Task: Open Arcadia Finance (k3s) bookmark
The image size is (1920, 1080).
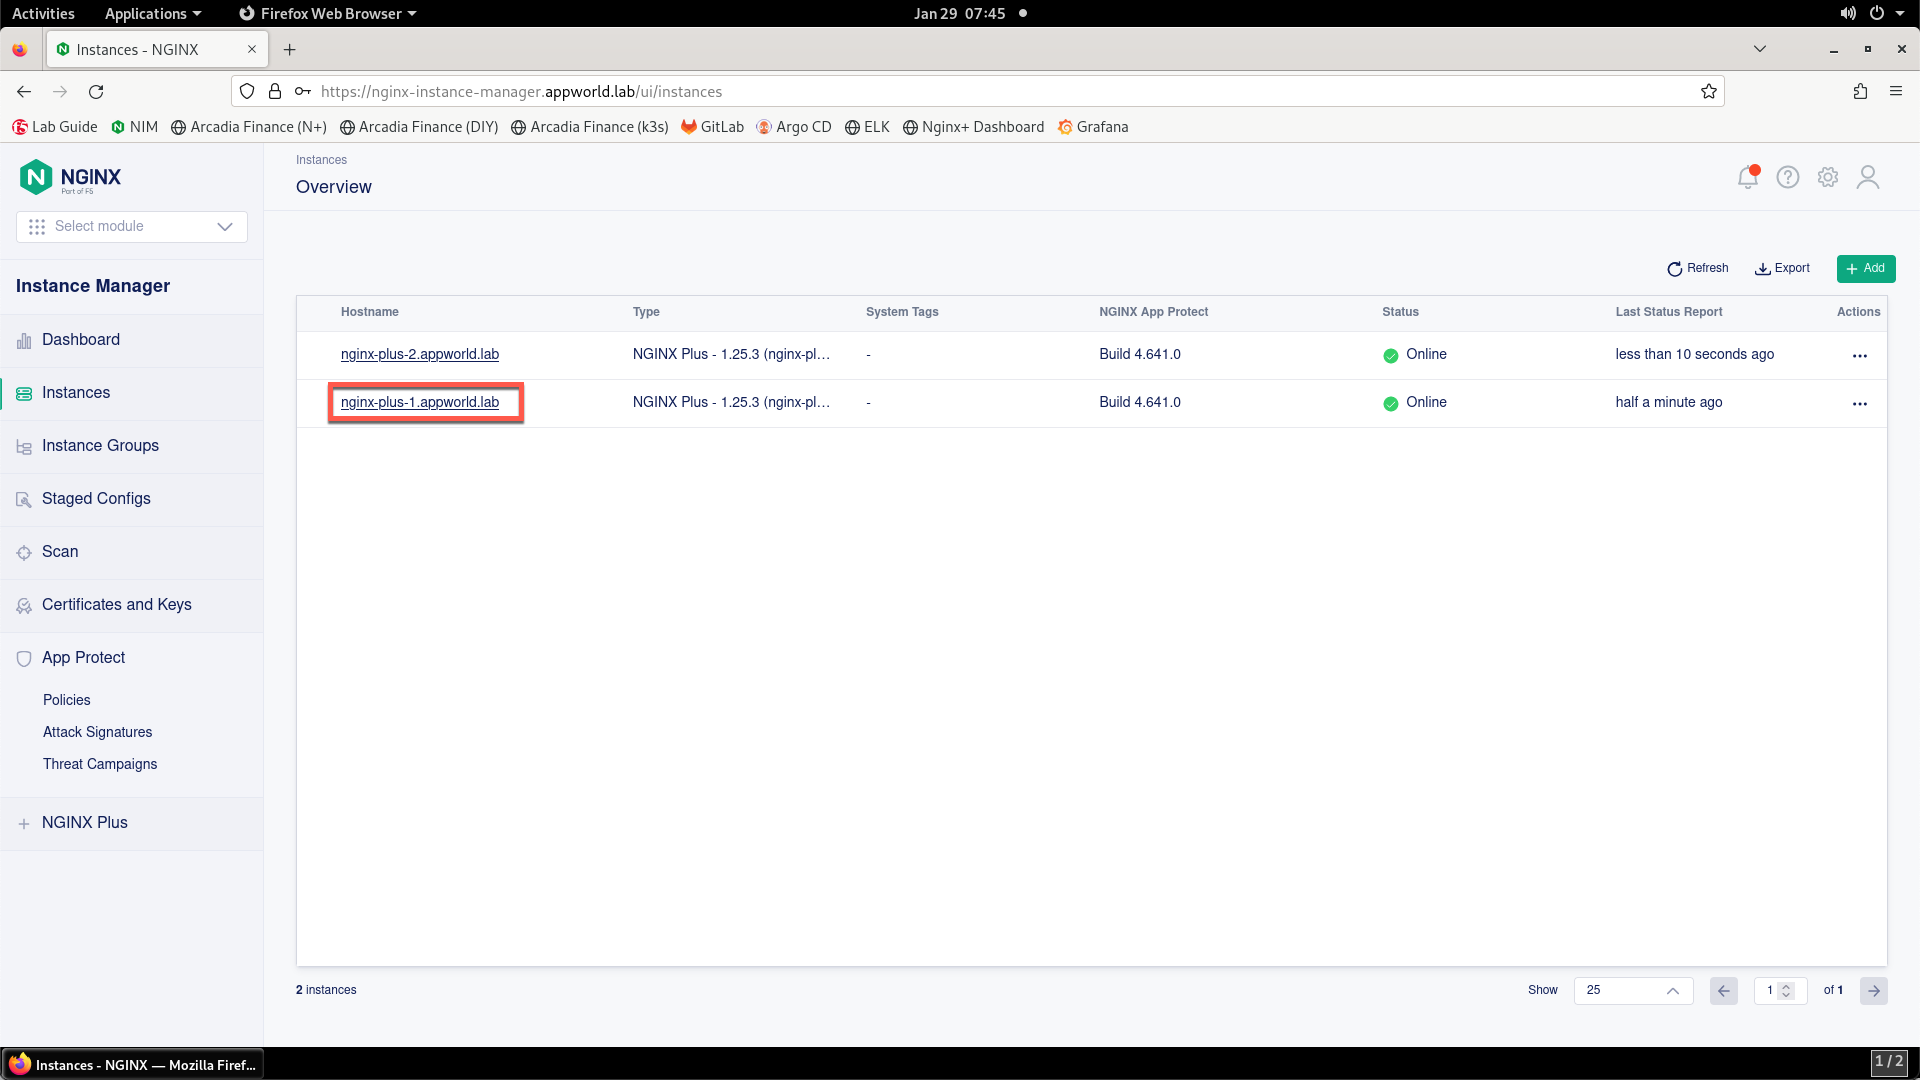Action: [590, 127]
